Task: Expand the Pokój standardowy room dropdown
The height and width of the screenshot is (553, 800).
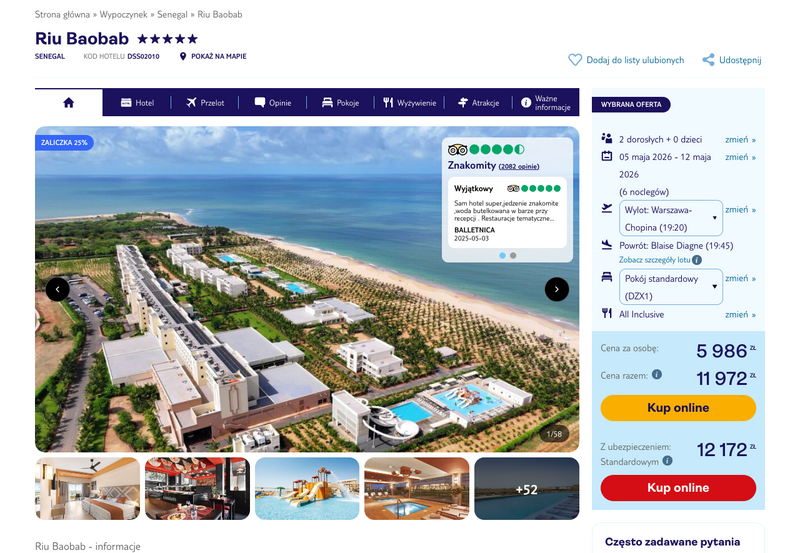Action: pyautogui.click(x=670, y=287)
